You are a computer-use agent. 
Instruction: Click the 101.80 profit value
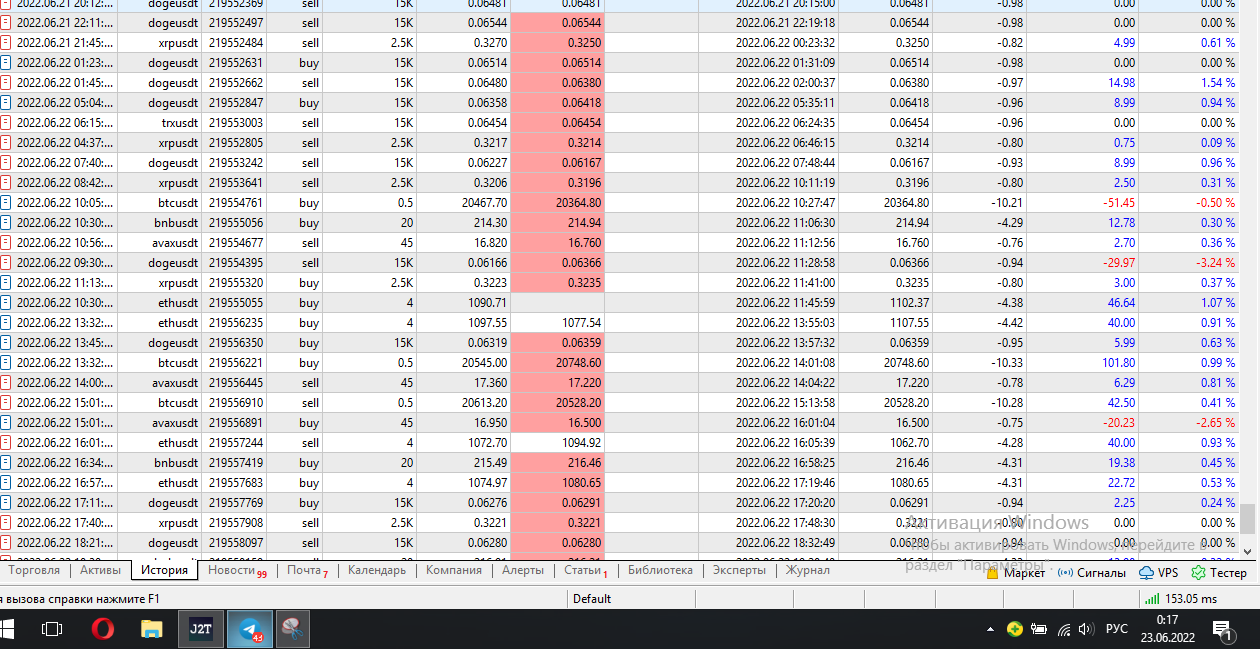pos(1118,363)
